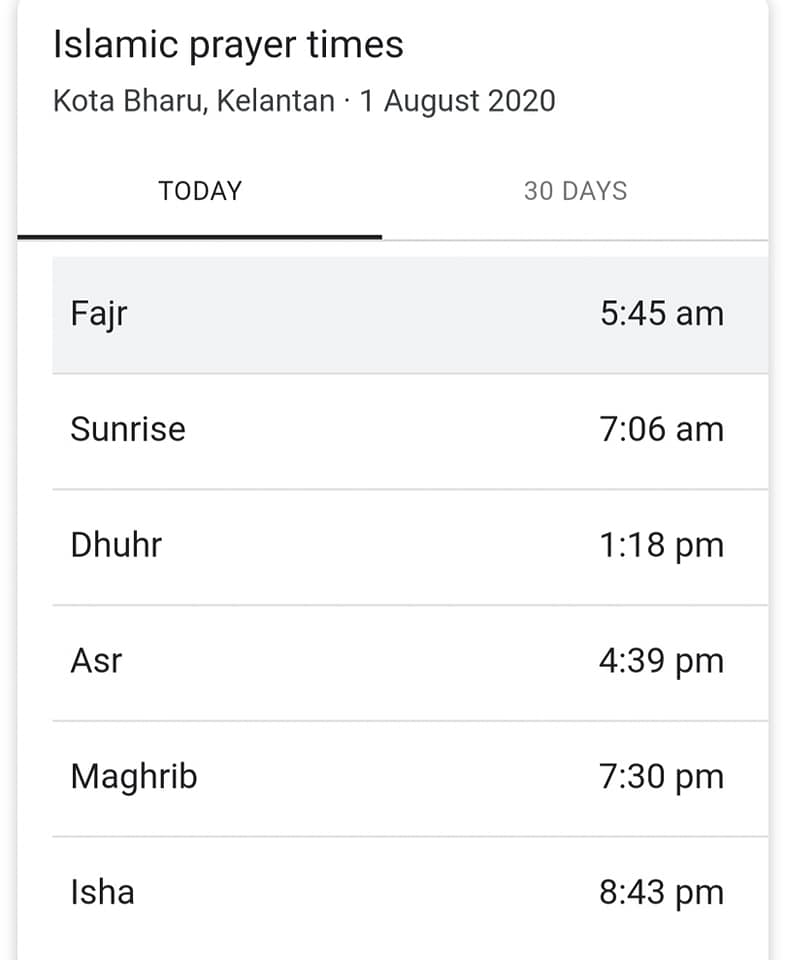
Task: Click the 4:39 pm Asr time
Action: tap(662, 661)
